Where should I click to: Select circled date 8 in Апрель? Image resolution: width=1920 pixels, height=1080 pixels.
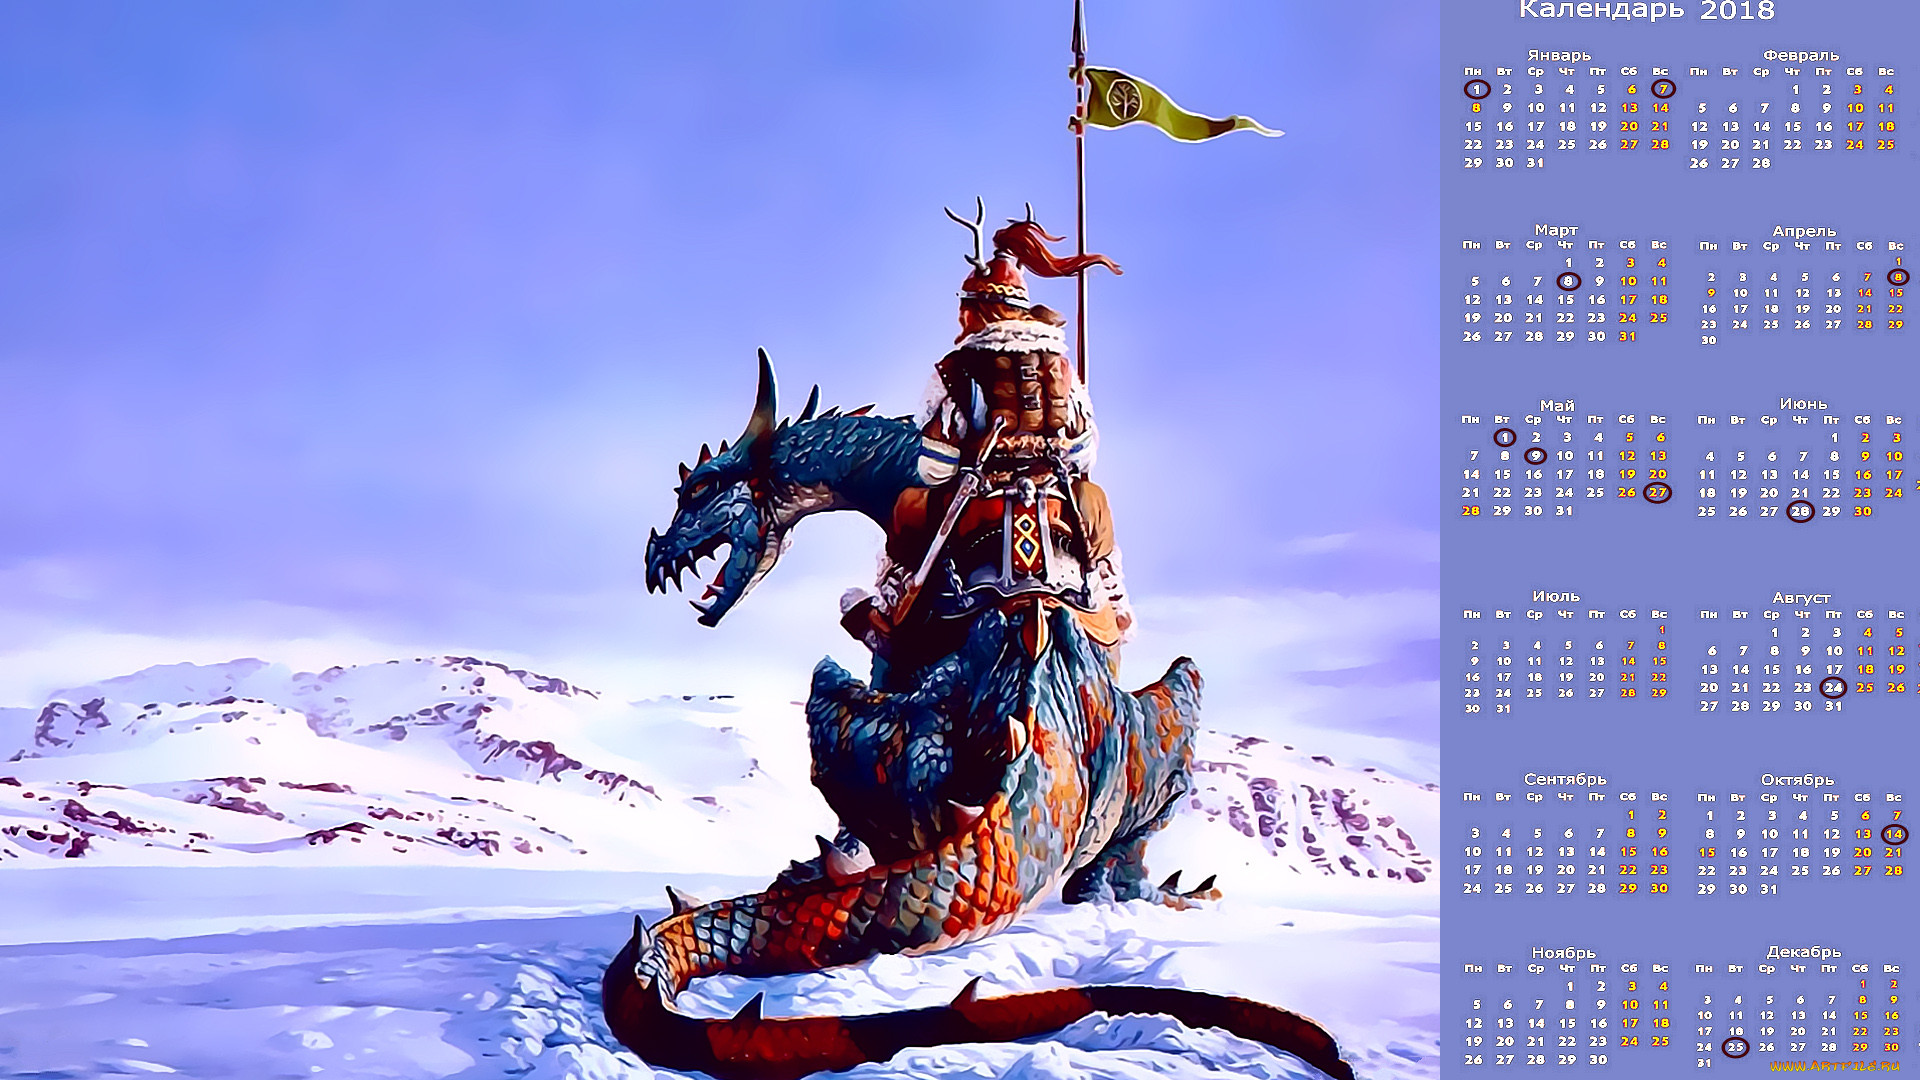click(1897, 278)
